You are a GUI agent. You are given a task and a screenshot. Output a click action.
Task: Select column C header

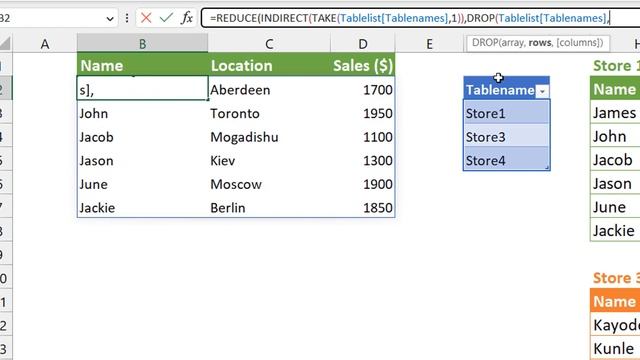pyautogui.click(x=269, y=44)
